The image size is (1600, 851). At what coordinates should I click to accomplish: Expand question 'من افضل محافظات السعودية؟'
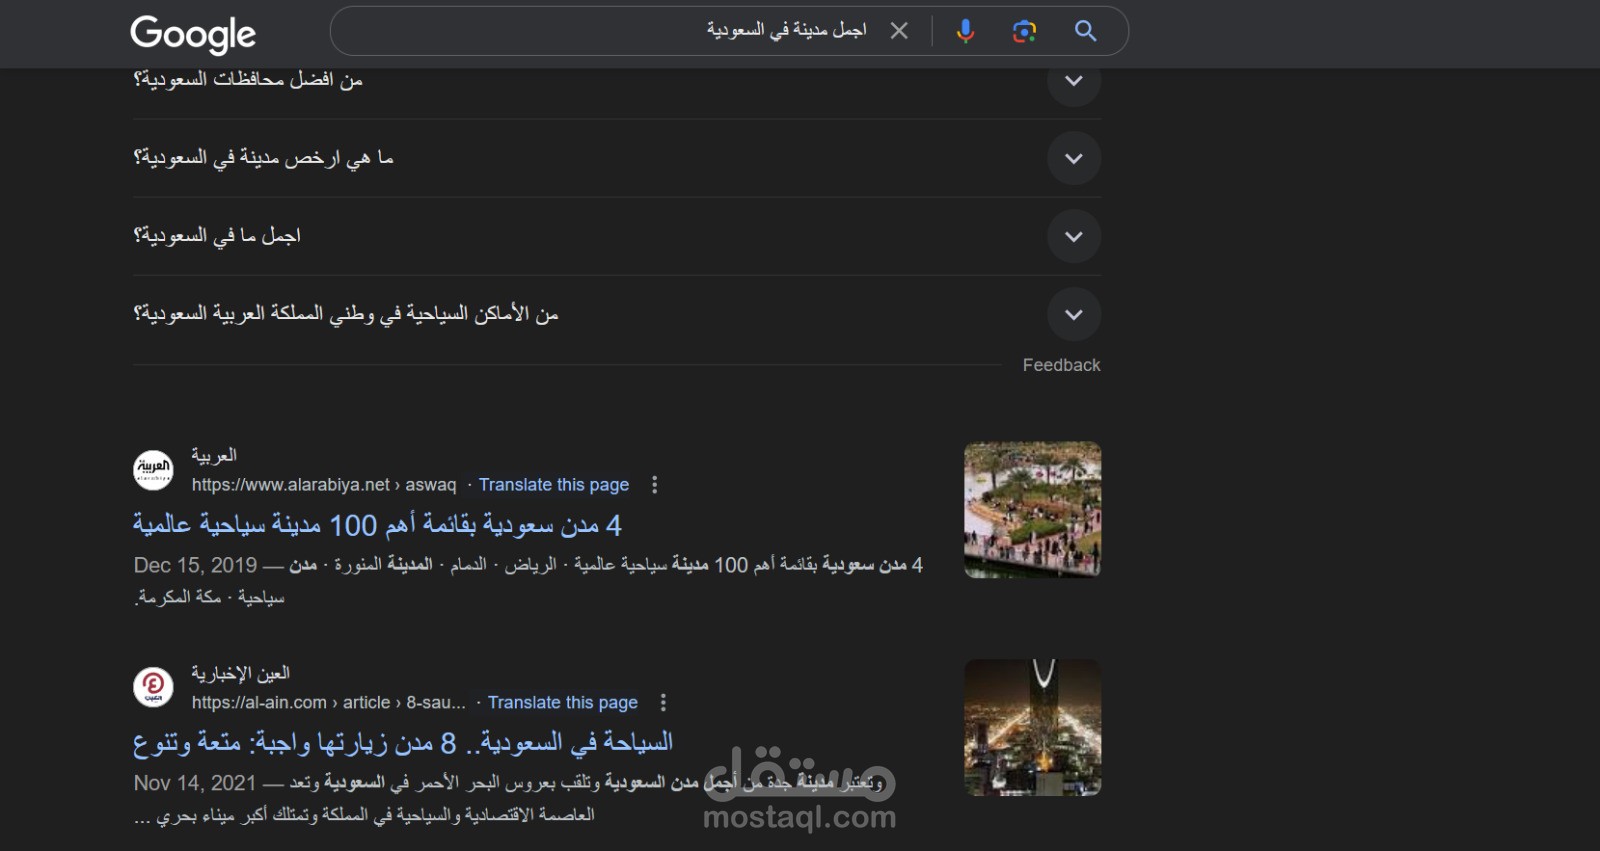[1074, 80]
